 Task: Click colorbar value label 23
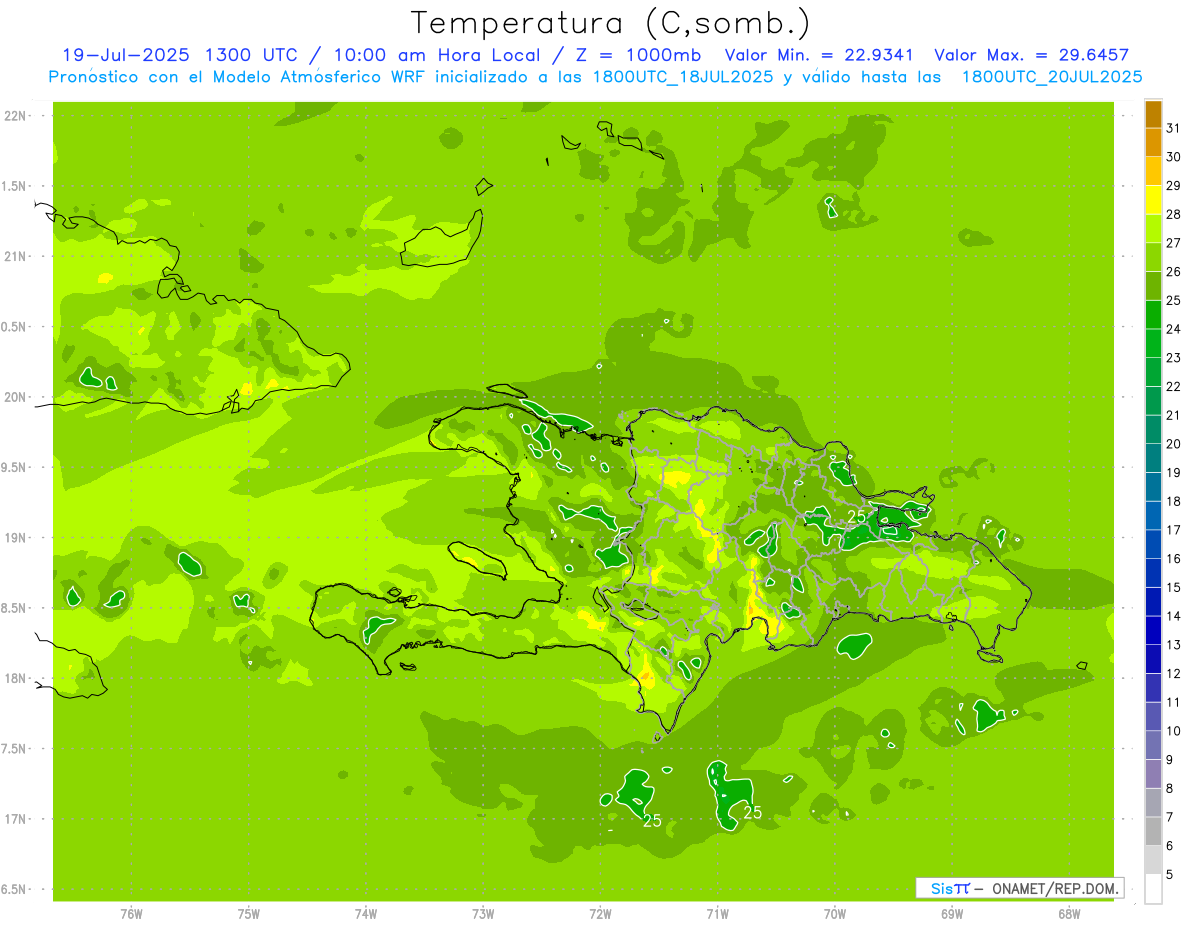[x=1174, y=358]
